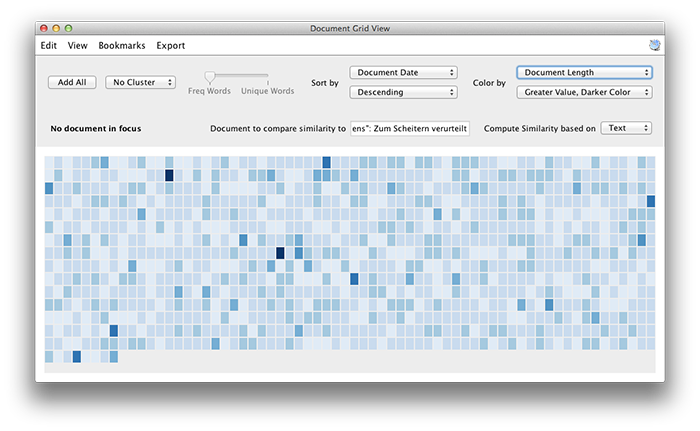
Task: Click the Add All button
Action: [x=72, y=82]
